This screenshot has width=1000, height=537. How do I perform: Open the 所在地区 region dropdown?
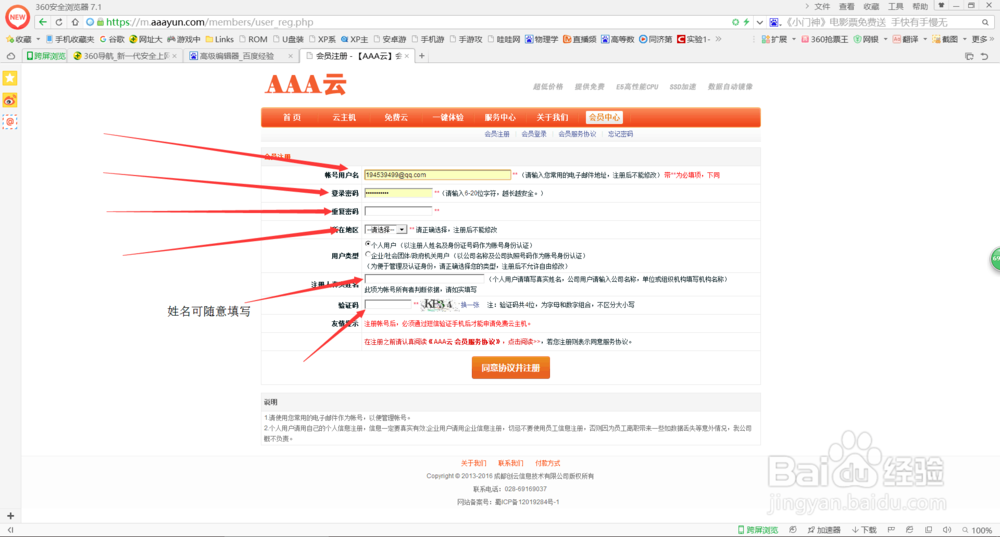coord(385,230)
